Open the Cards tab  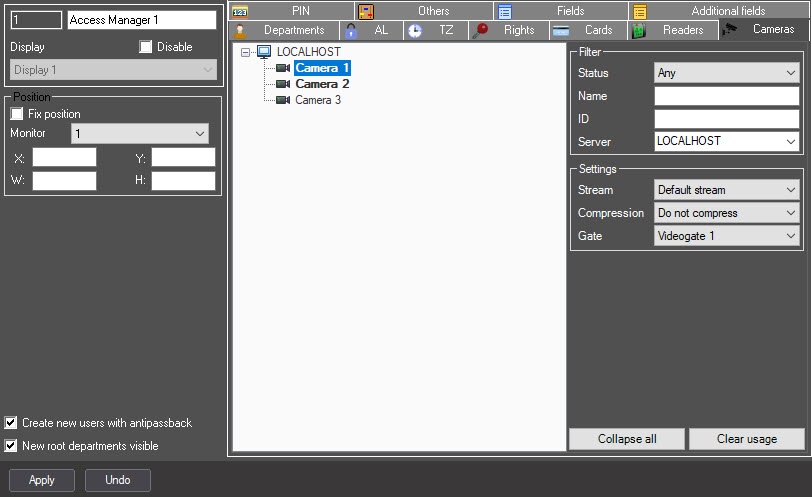coord(588,30)
